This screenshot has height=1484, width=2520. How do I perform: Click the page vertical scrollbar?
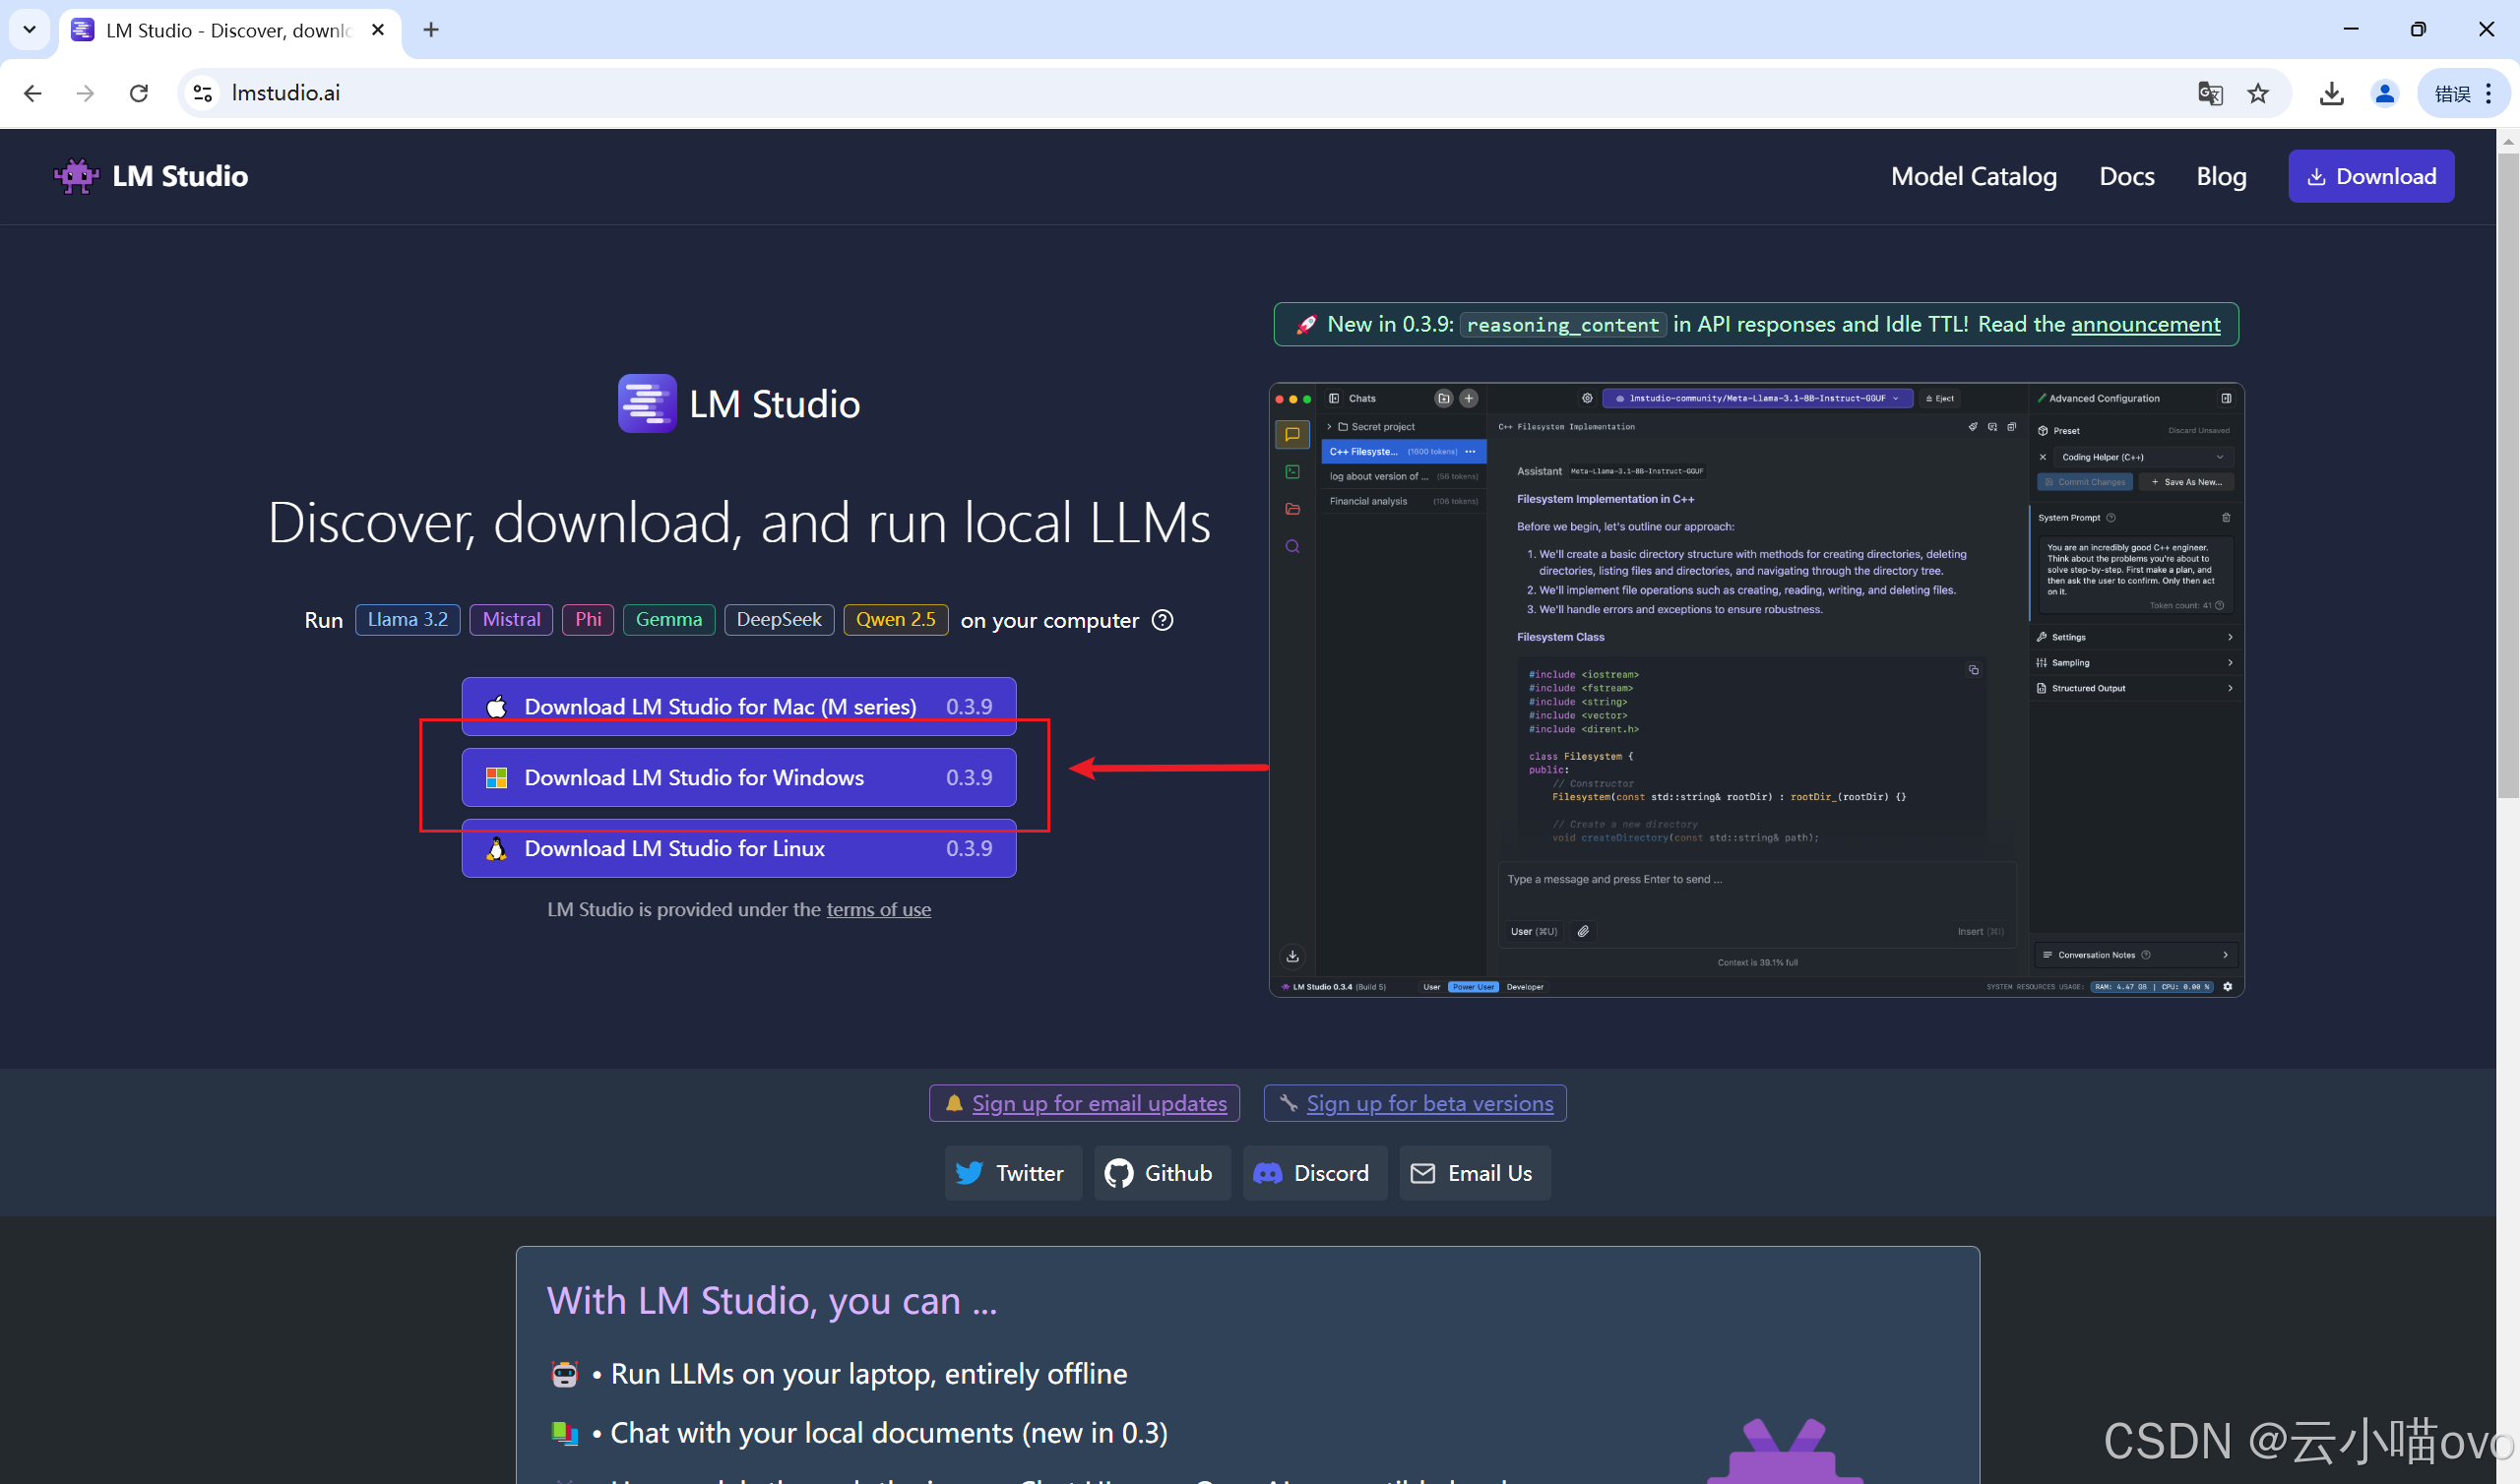(x=2507, y=470)
